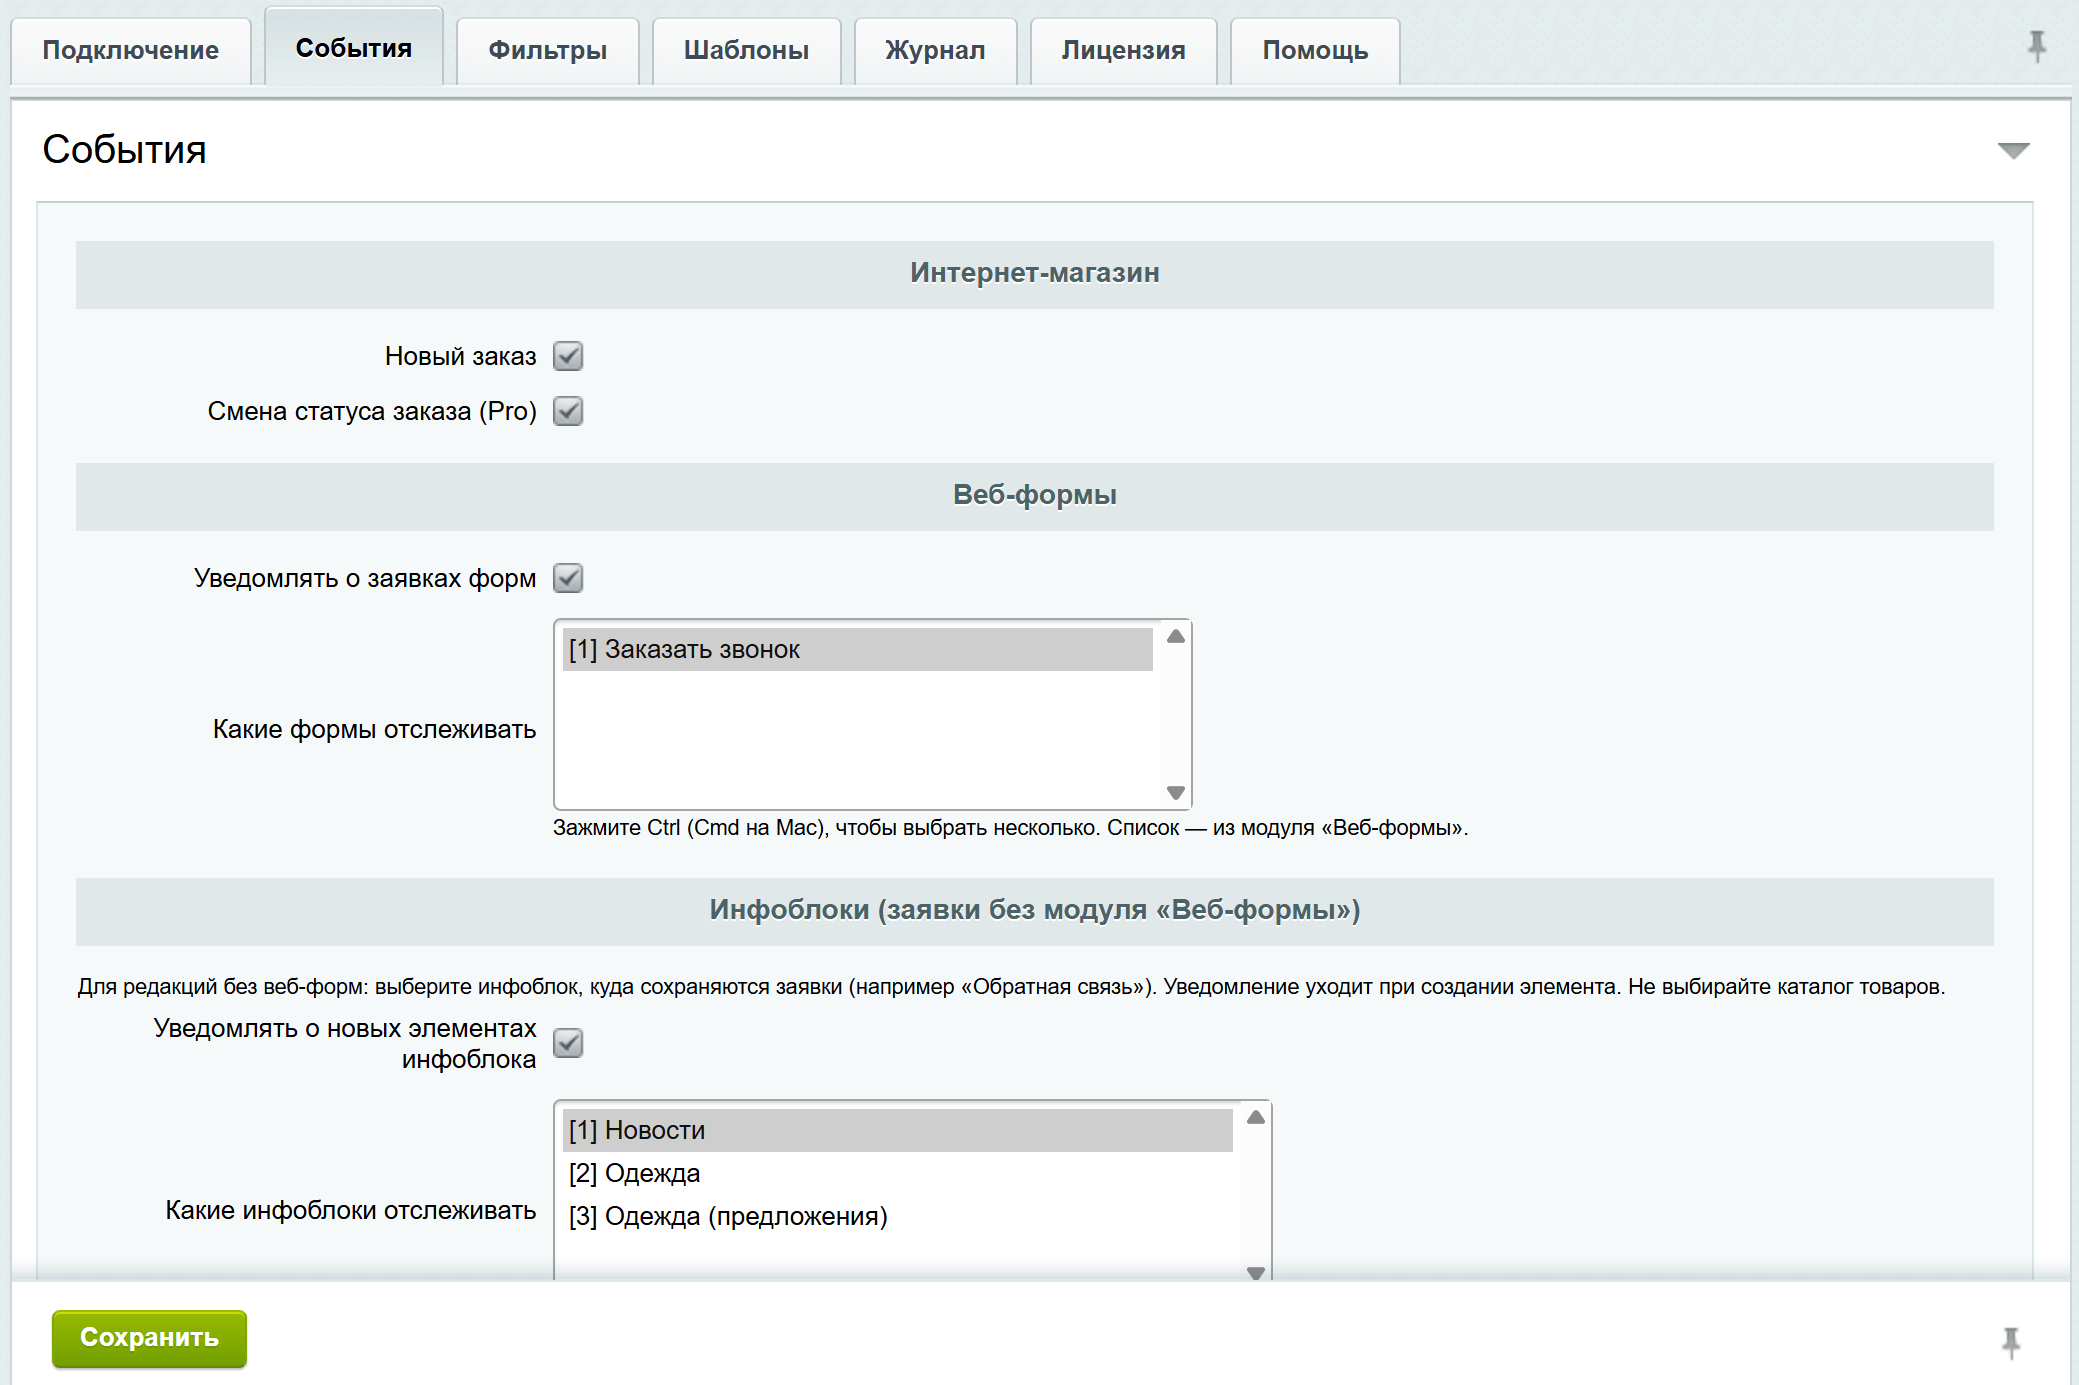Screen dimensions: 2079x1385
Task: Click the infoblocks list scroll-up arrow
Action: coord(1256,1117)
